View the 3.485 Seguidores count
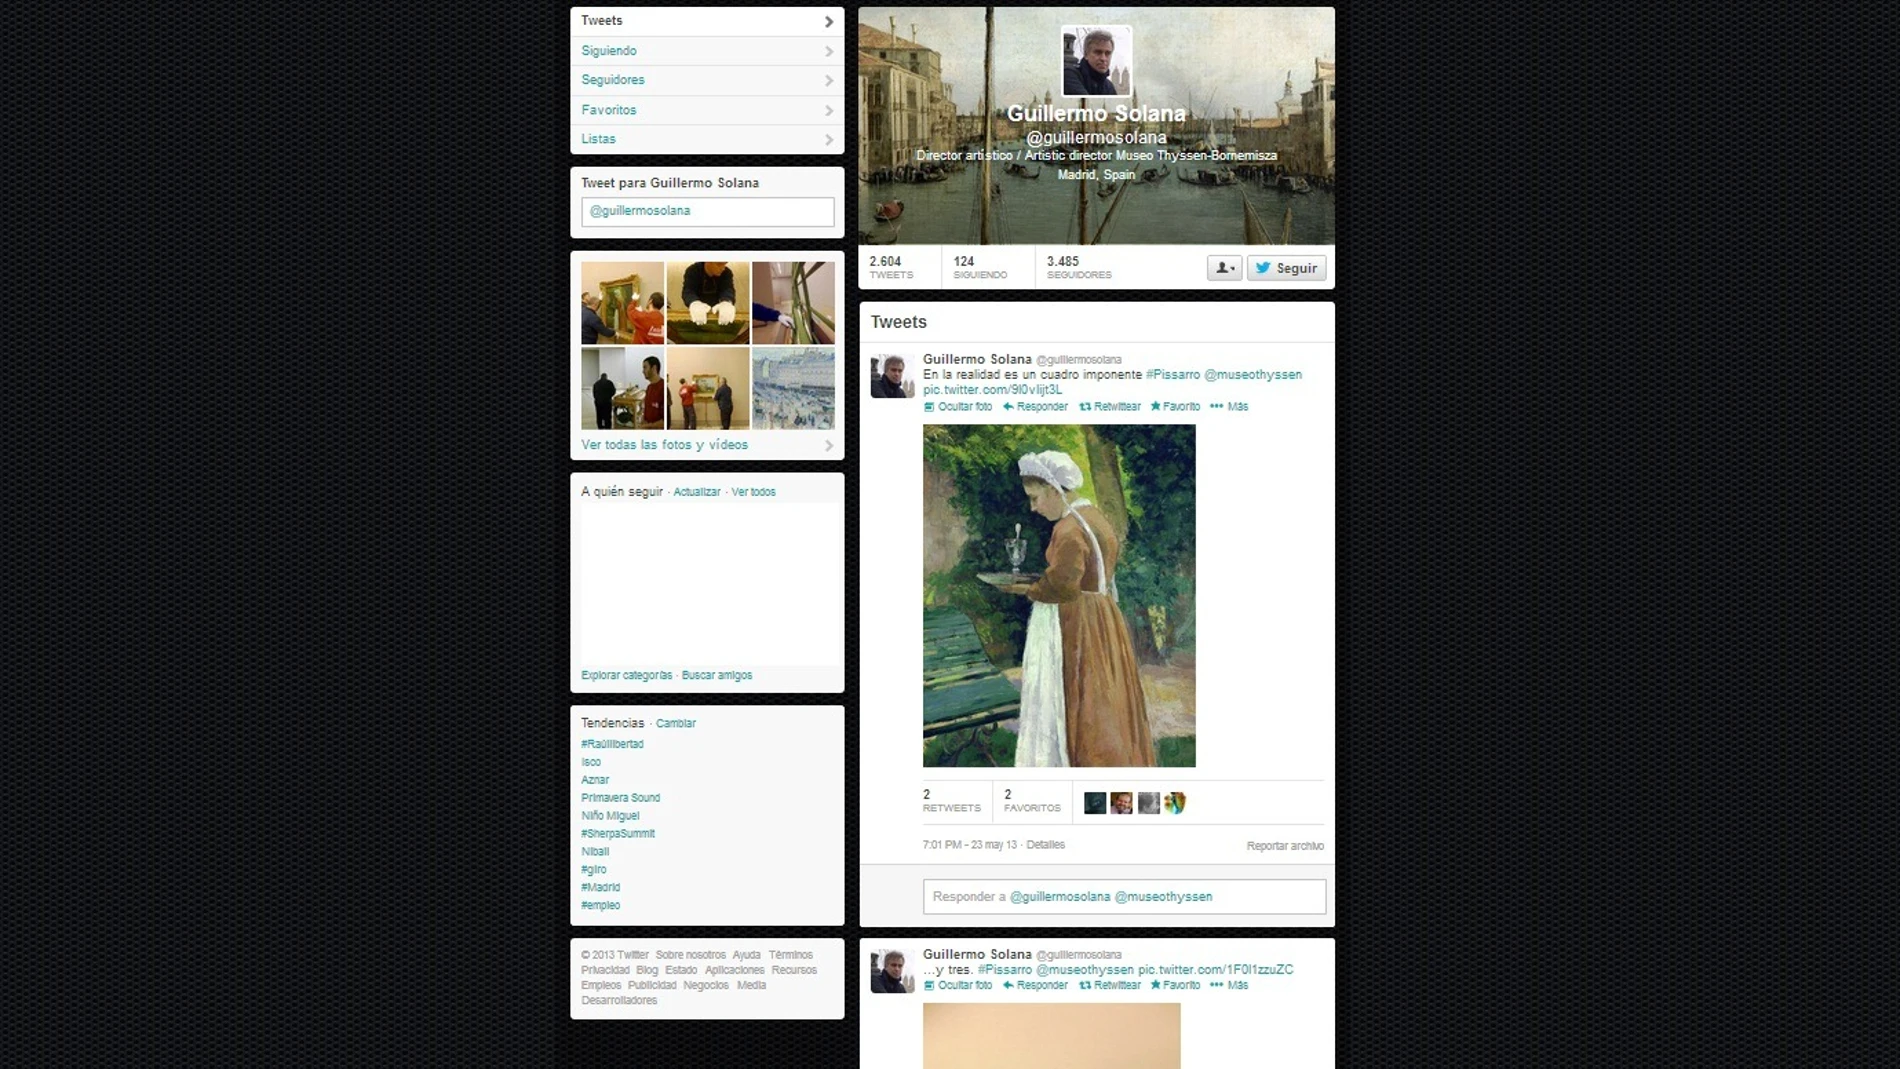The height and width of the screenshot is (1069, 1900). 1079,267
